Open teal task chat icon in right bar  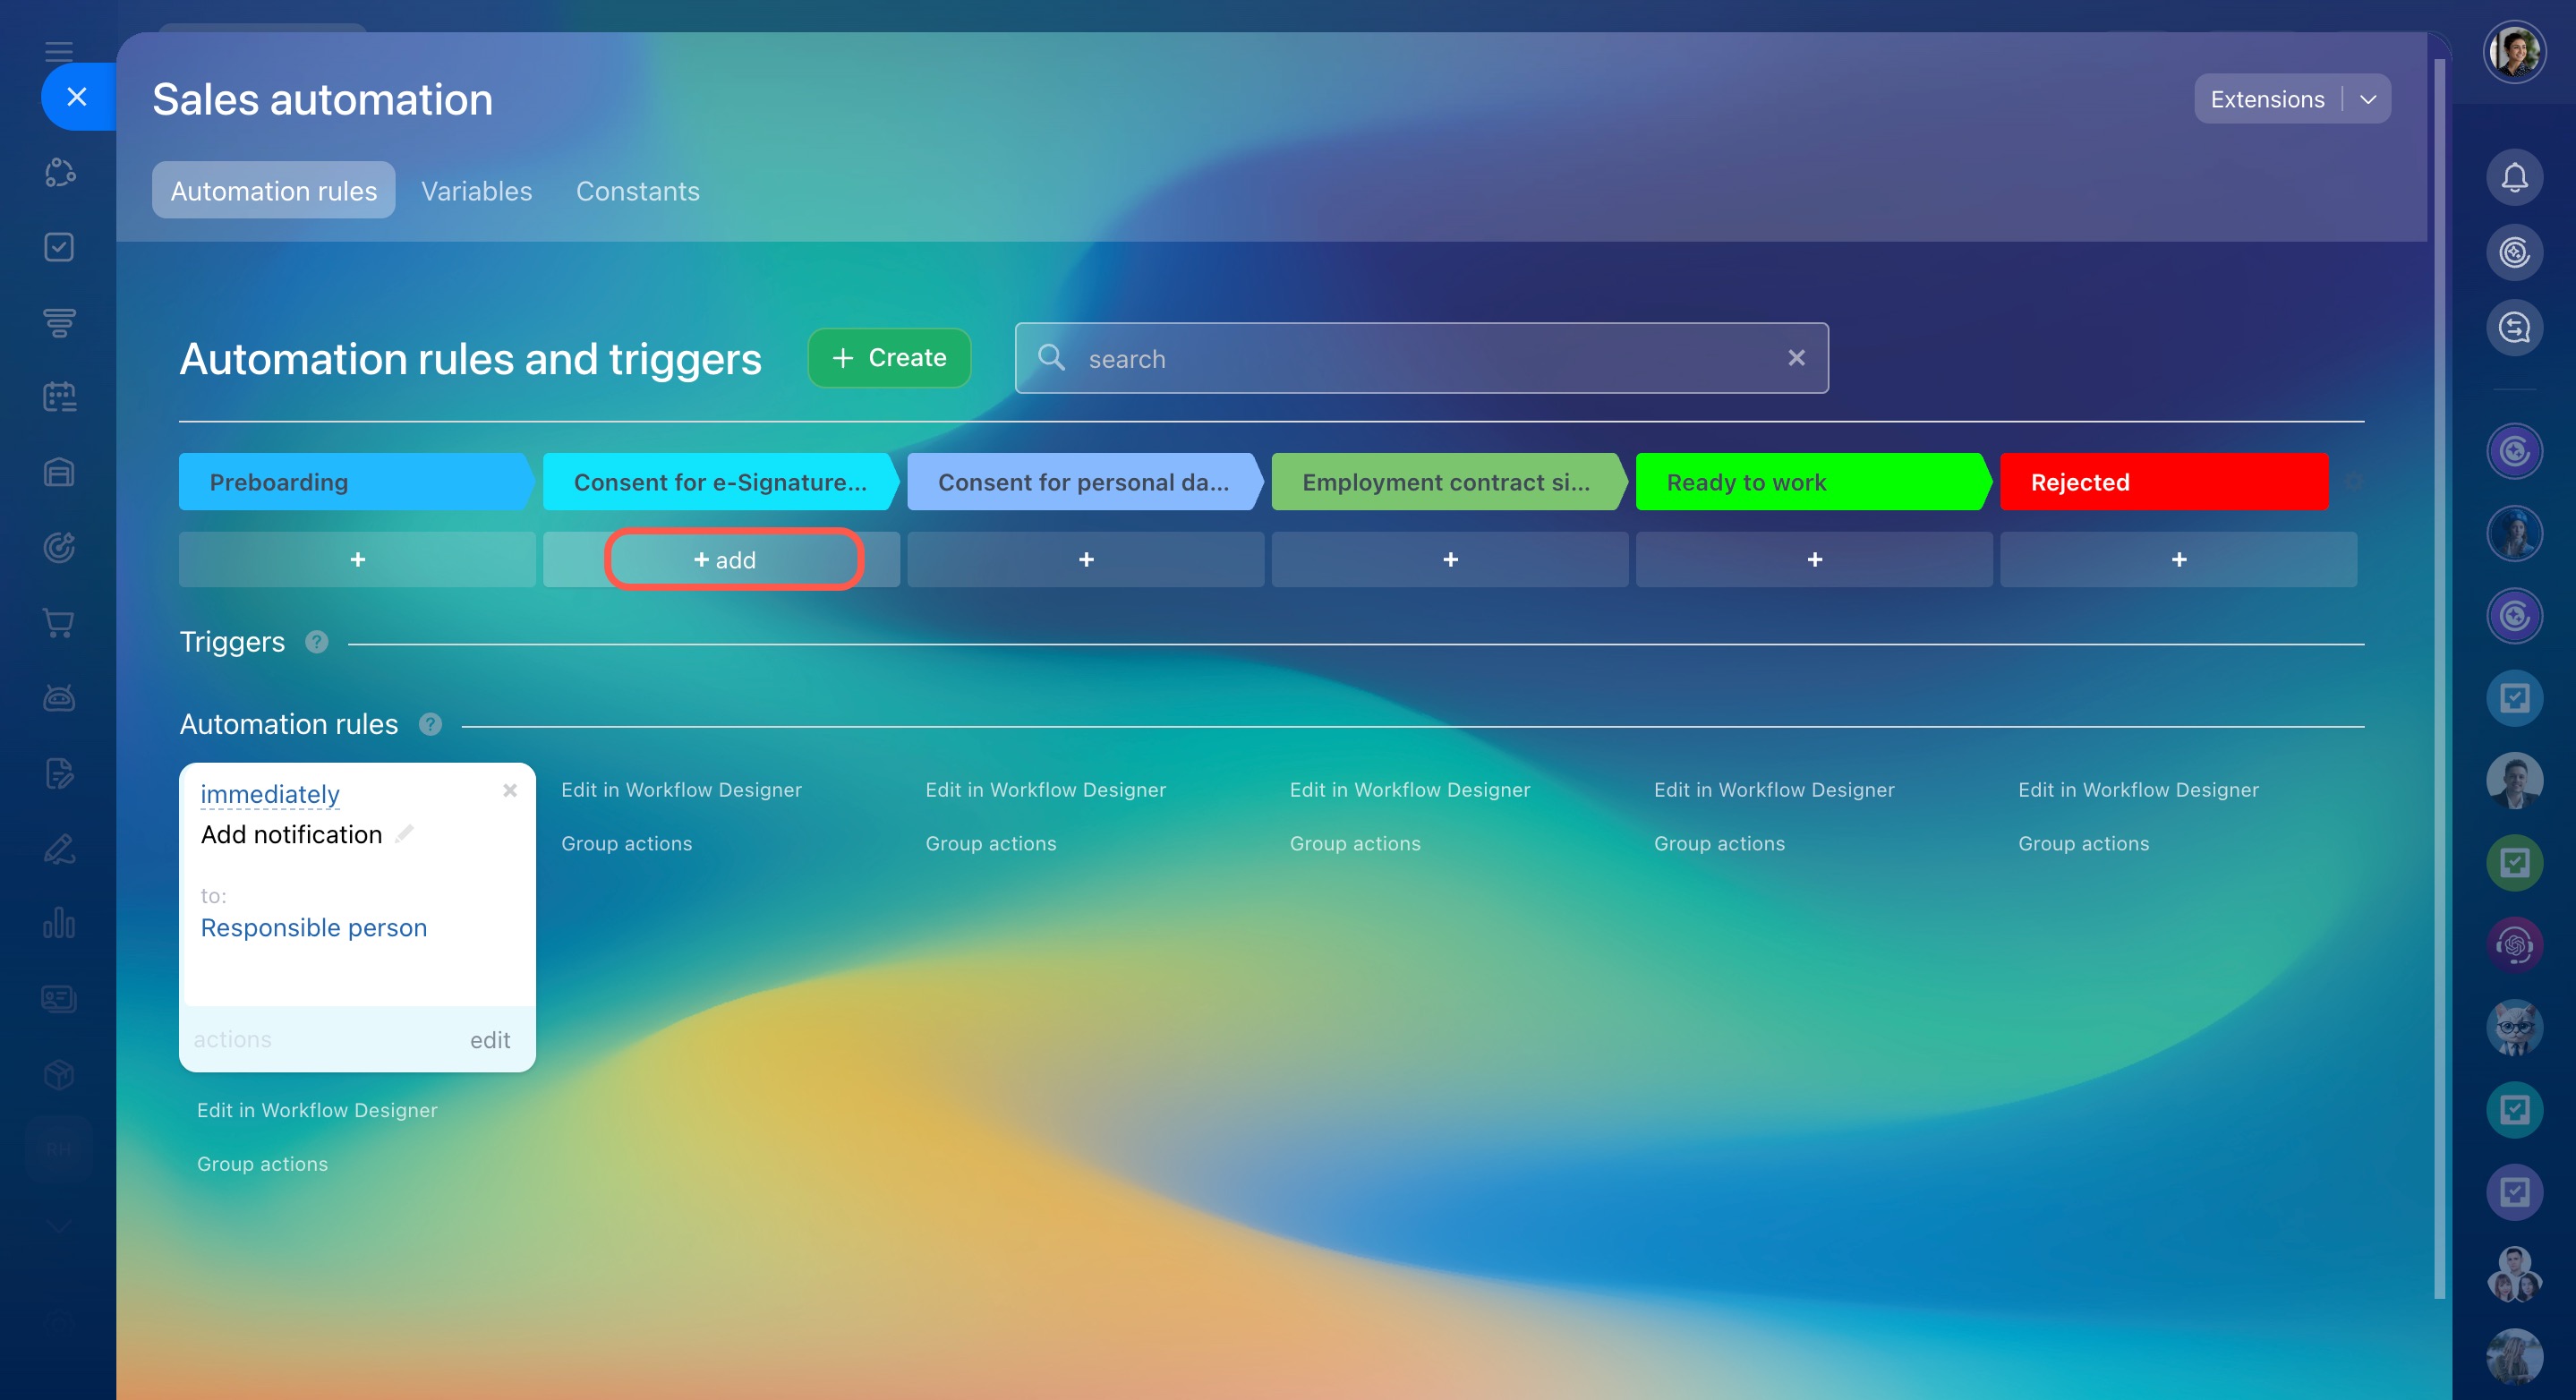tap(2514, 1110)
